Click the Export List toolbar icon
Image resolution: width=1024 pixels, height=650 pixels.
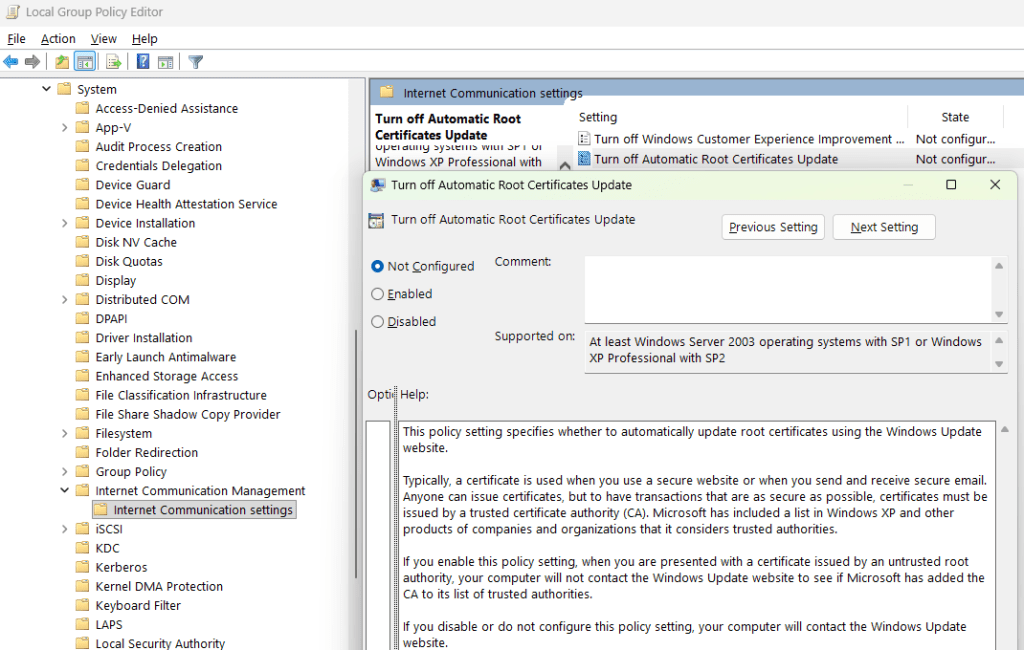[114, 62]
